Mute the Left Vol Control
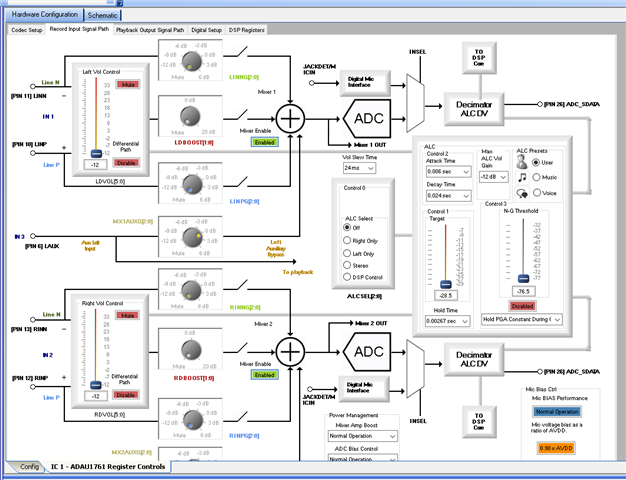 128,85
